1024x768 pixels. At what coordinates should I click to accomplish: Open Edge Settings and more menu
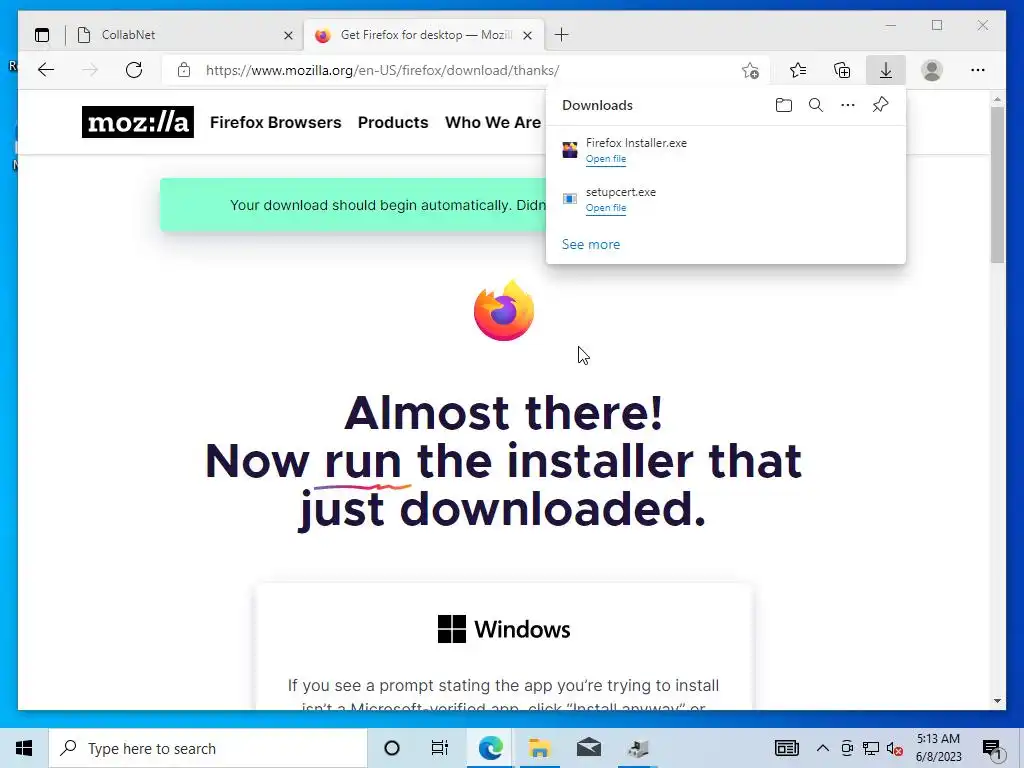click(x=978, y=70)
